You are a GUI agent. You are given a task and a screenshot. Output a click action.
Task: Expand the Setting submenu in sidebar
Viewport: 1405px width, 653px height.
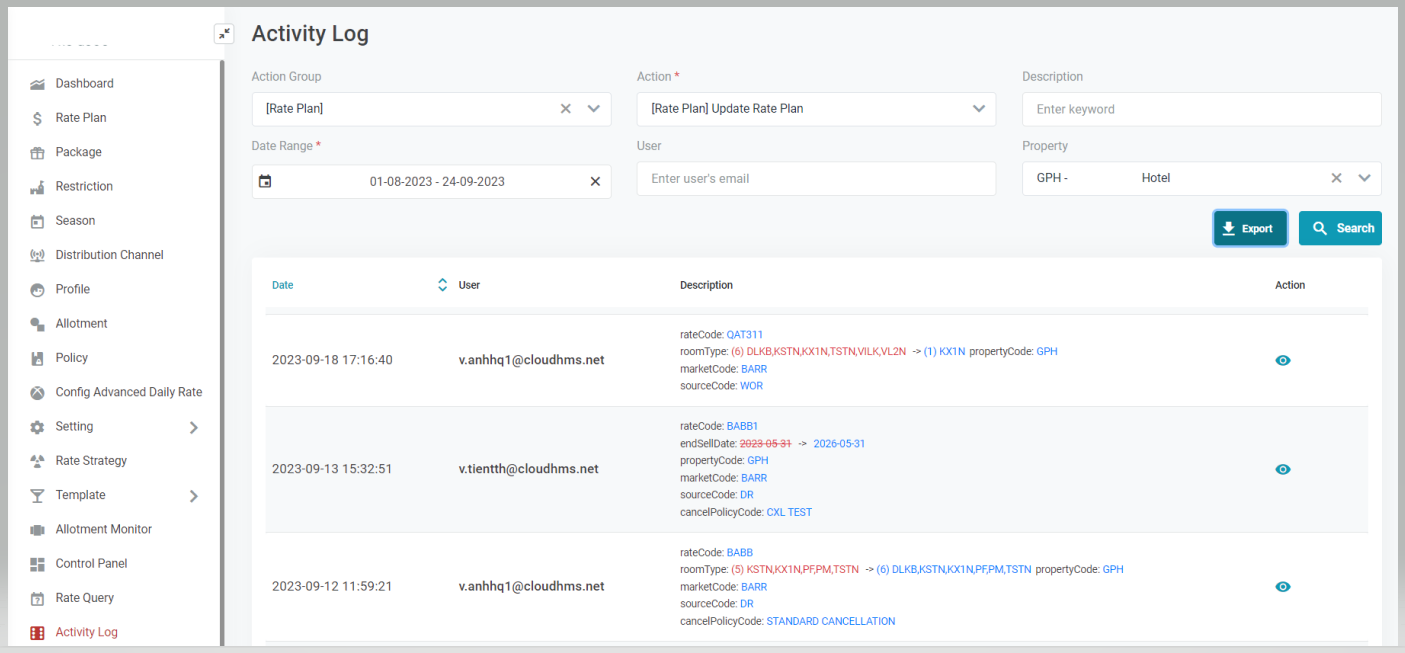pos(193,427)
